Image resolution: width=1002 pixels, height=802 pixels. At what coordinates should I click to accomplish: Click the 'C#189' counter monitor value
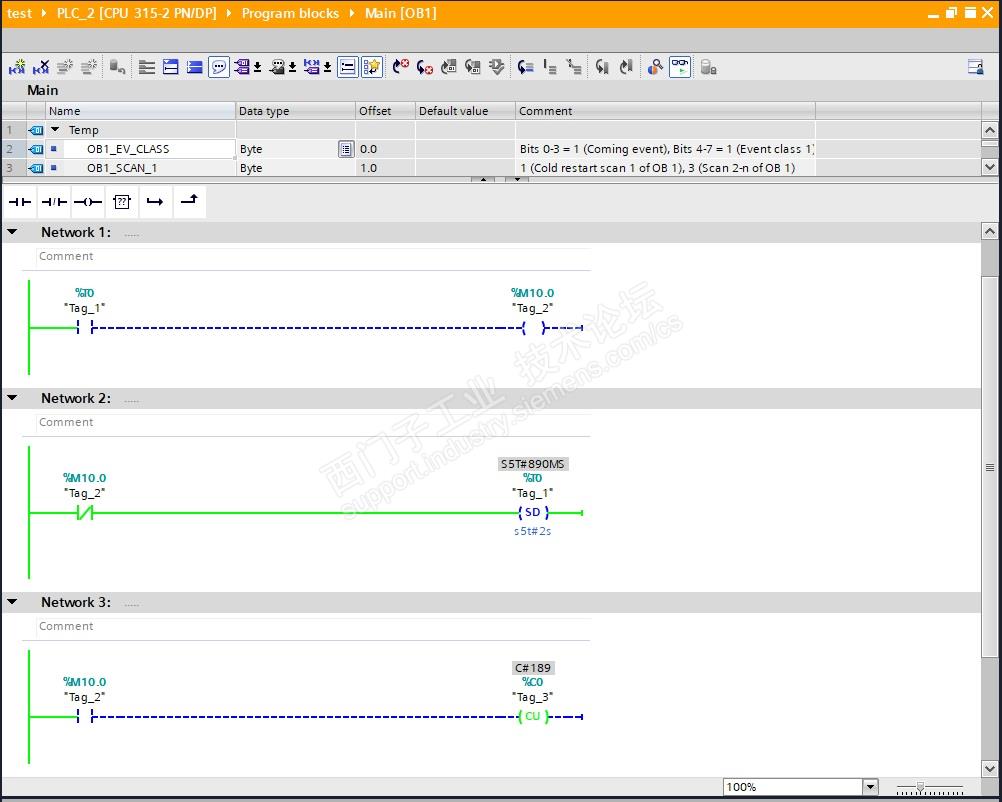coord(533,668)
